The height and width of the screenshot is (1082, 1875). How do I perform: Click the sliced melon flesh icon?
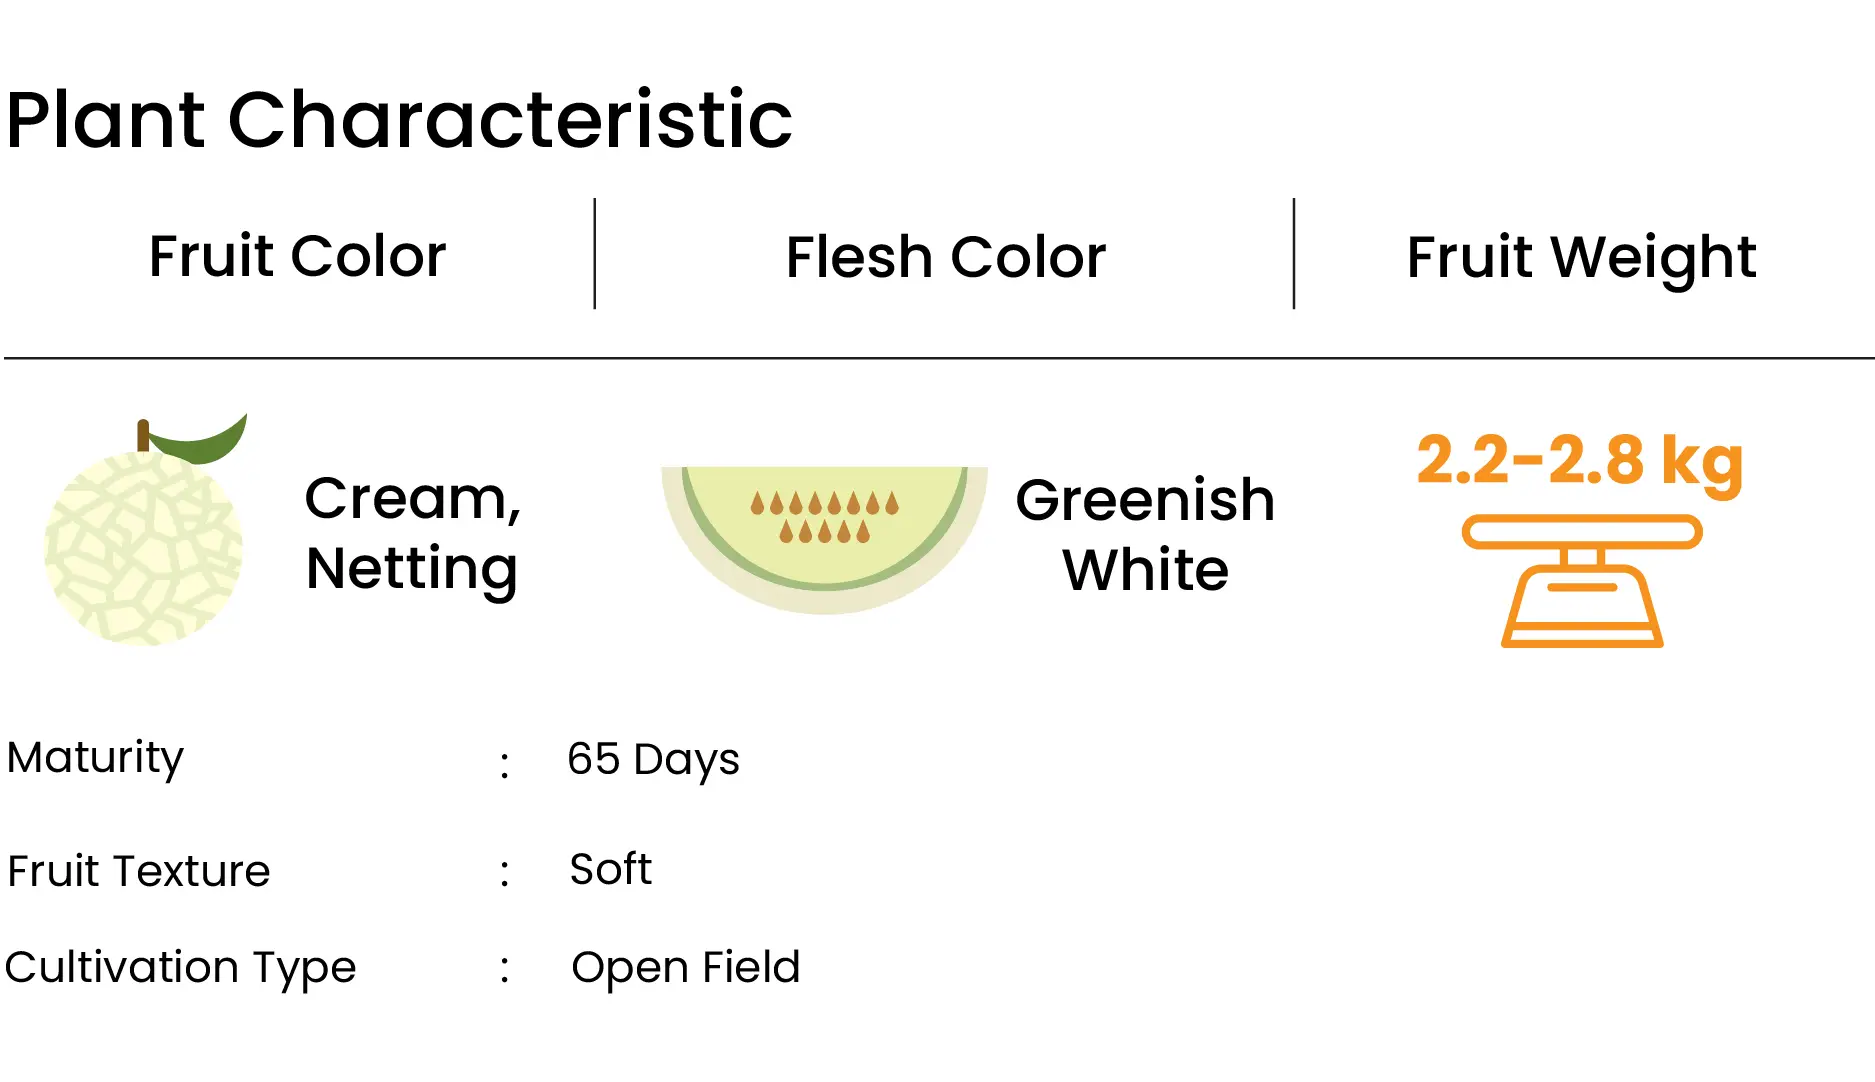point(825,540)
